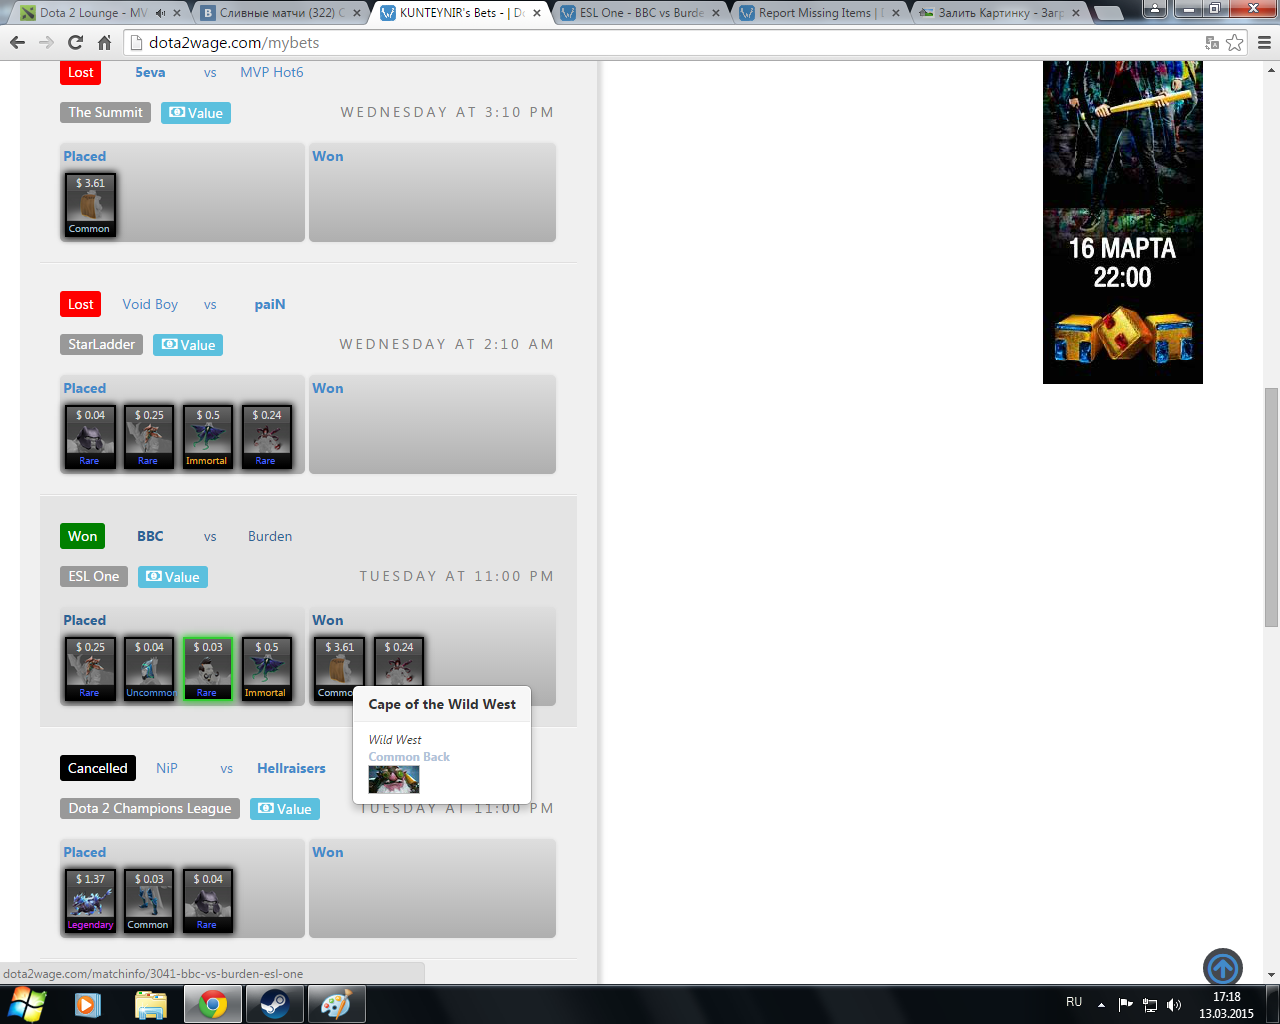The image size is (1280, 1024).
Task: Open Chrome from the taskbar
Action: tap(212, 1004)
